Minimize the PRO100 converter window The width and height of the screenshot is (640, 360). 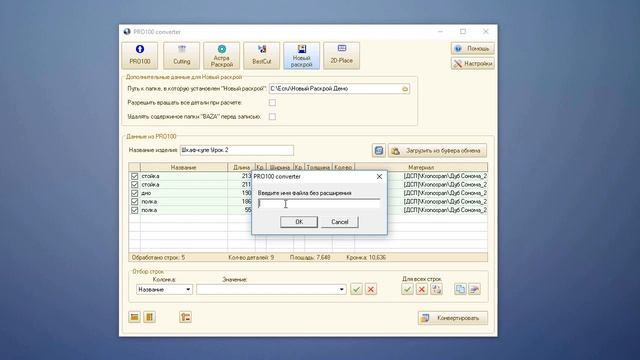[x=440, y=31]
